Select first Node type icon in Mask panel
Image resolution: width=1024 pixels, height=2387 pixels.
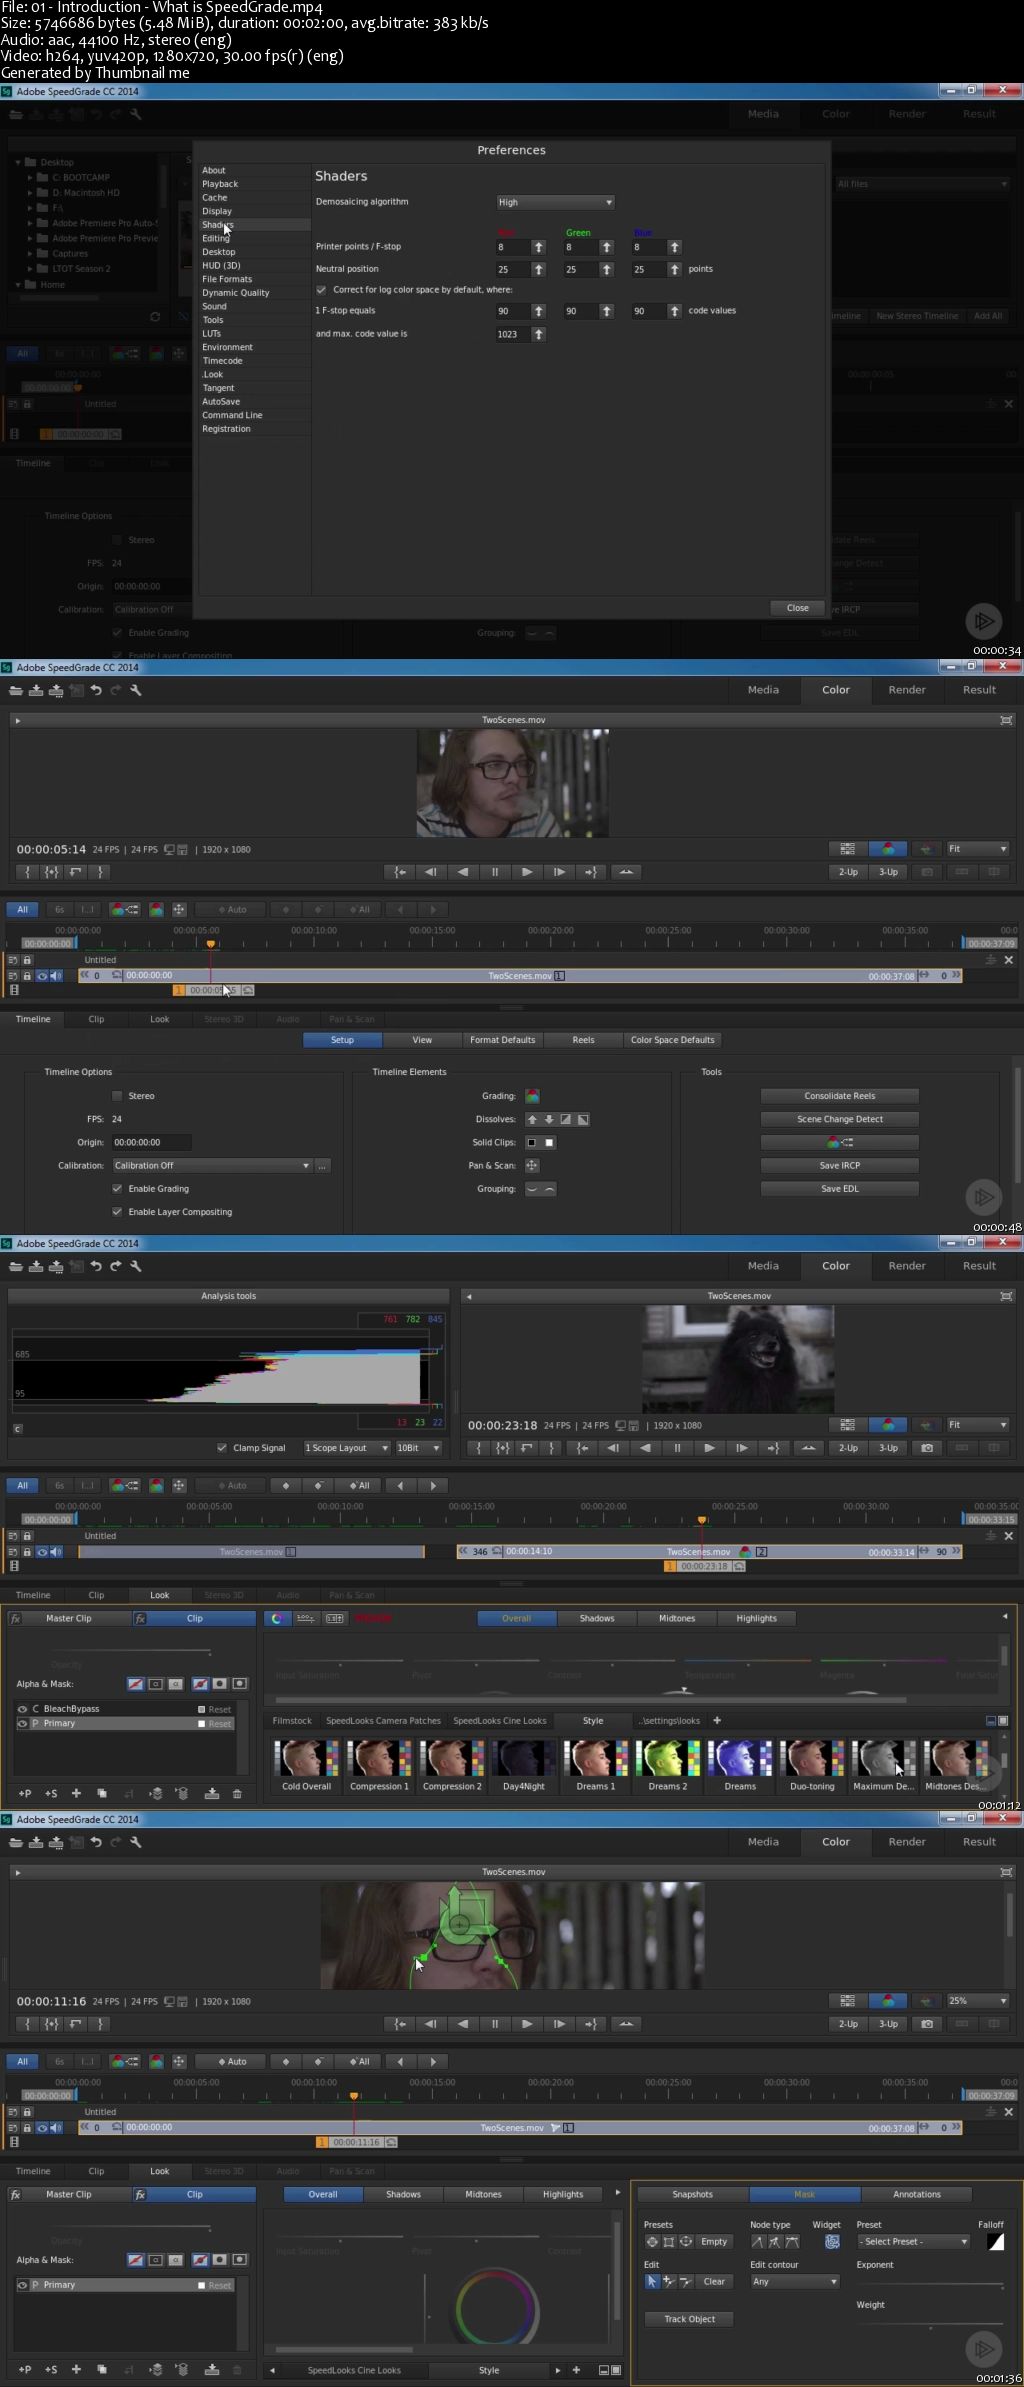[x=758, y=2241]
